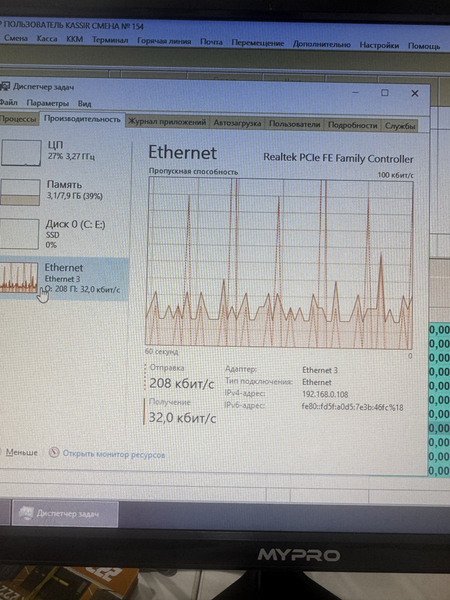Click the Ethernet throughput graph area
The width and height of the screenshot is (450, 600).
pyautogui.click(x=279, y=263)
